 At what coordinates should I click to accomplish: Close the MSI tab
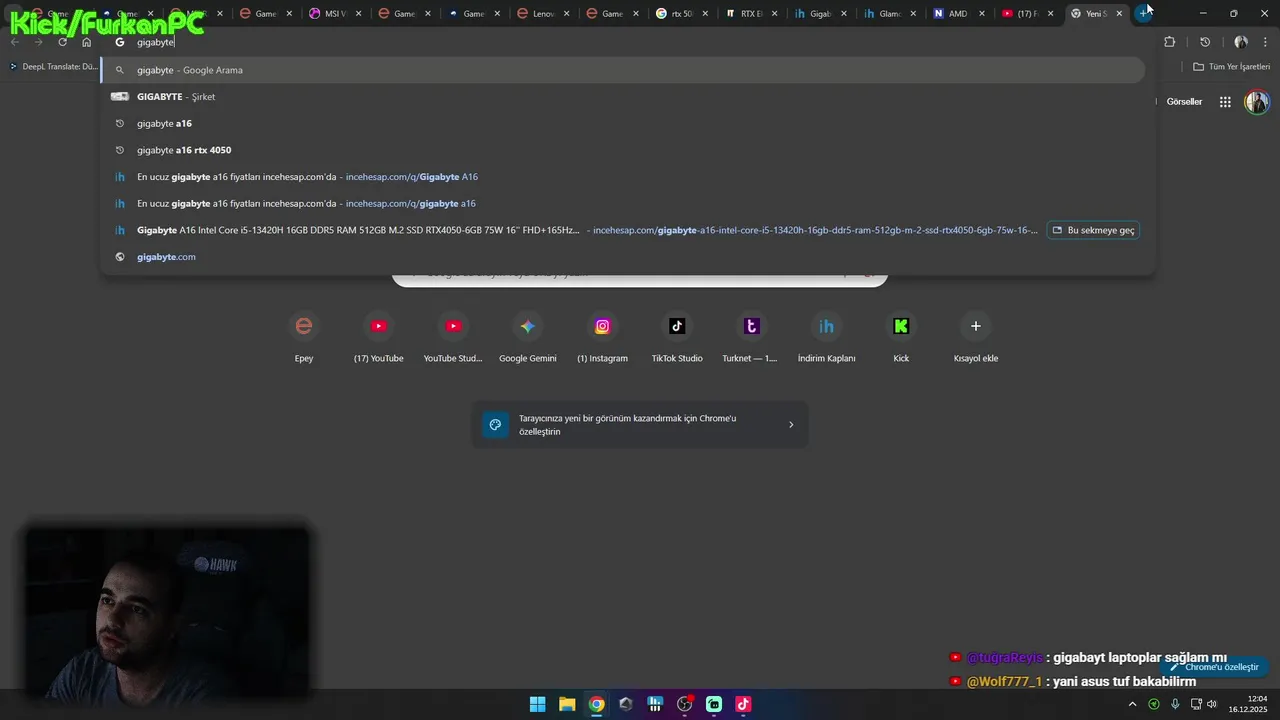coord(358,14)
